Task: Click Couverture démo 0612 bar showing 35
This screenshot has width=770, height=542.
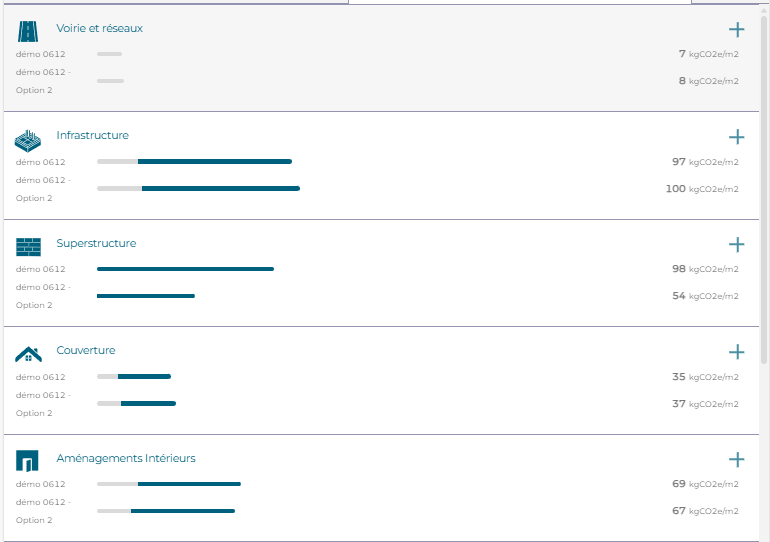Action: [134, 377]
